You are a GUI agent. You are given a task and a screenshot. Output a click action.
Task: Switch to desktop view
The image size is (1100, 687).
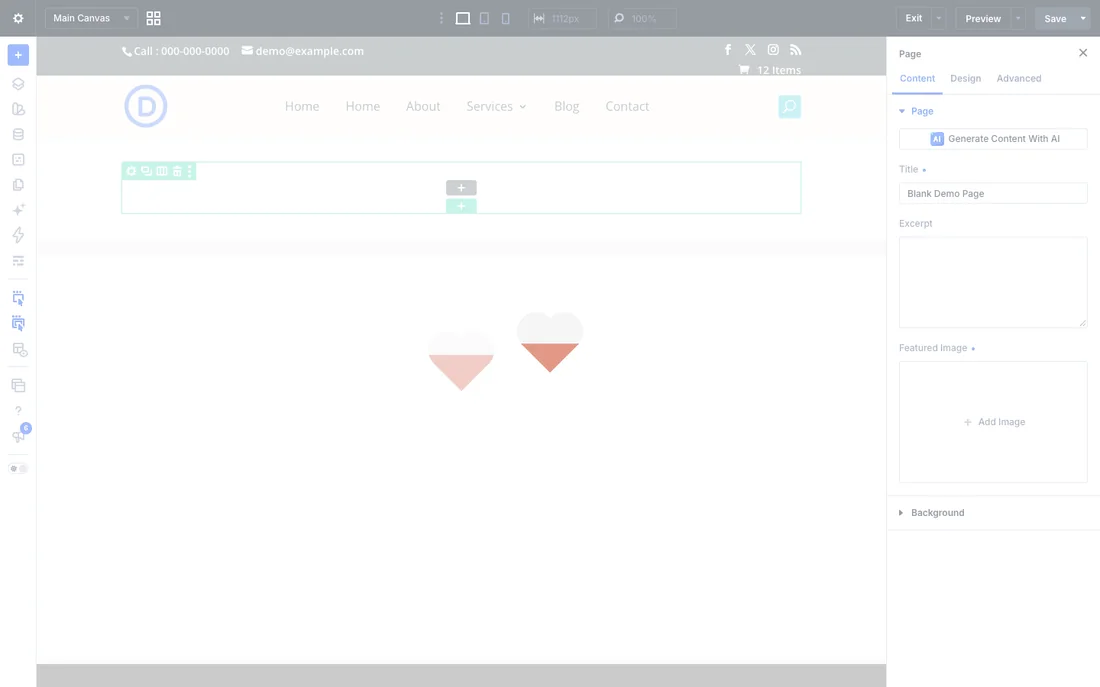tap(463, 18)
